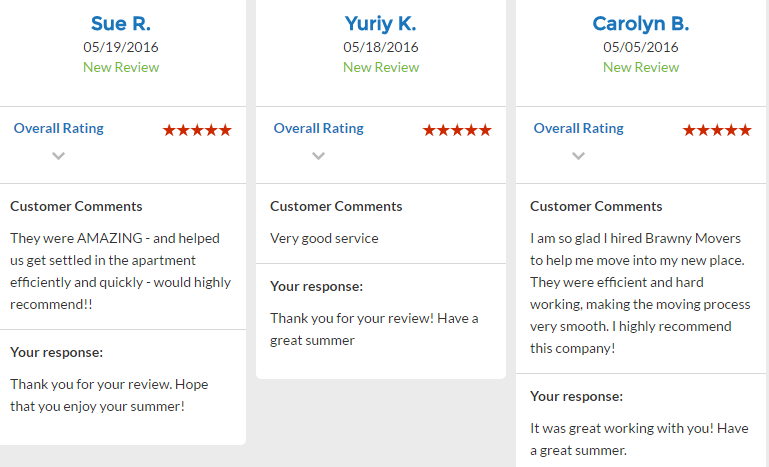Click the 05/18/2016 review date
Screen dimensions: 769x467
point(381,47)
